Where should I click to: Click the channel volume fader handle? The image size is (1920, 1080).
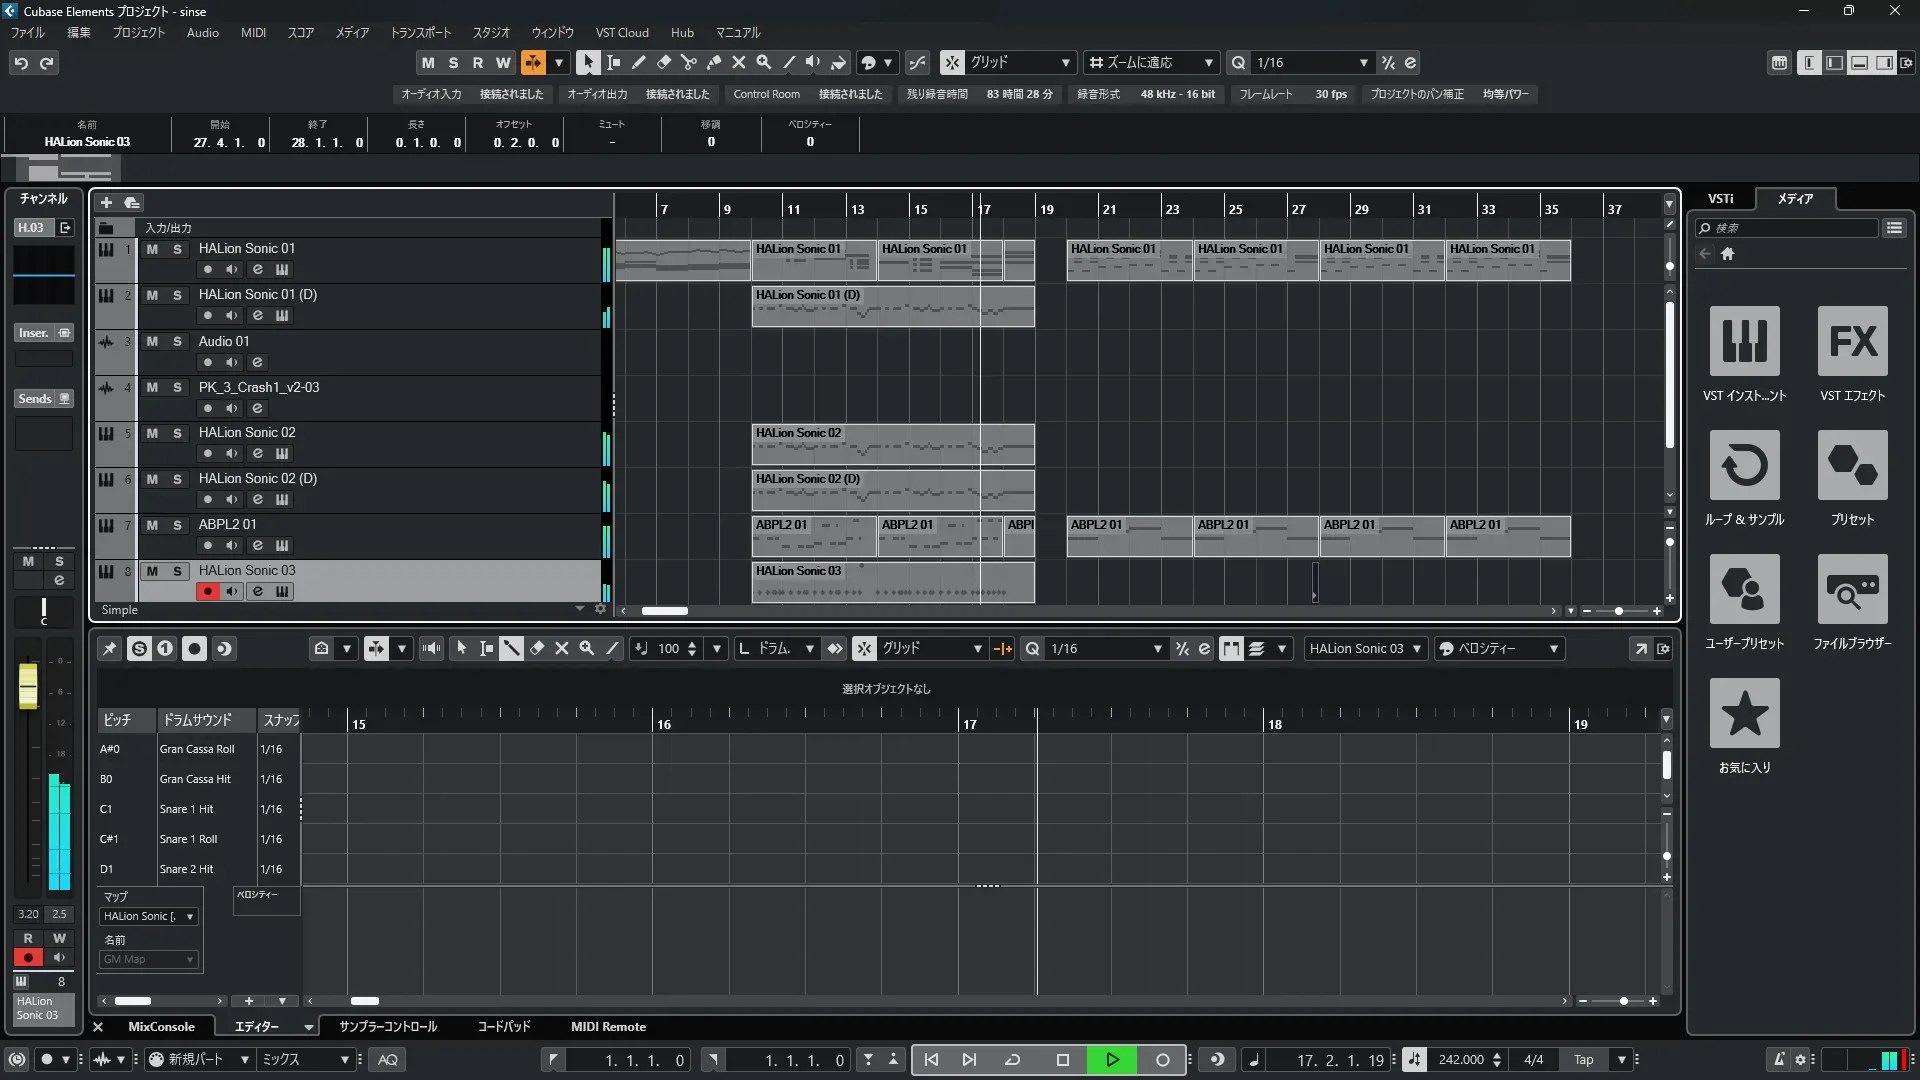click(x=28, y=686)
